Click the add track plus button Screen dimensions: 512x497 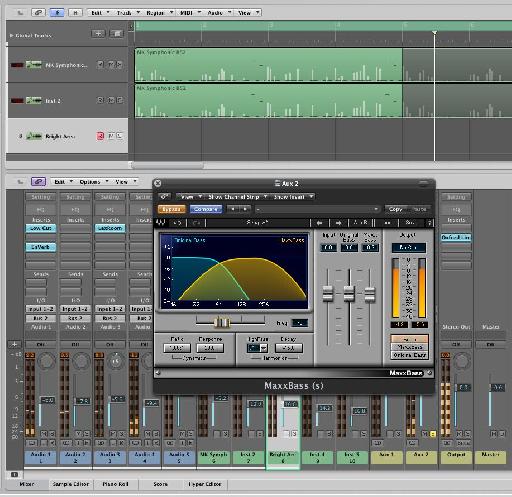point(98,34)
